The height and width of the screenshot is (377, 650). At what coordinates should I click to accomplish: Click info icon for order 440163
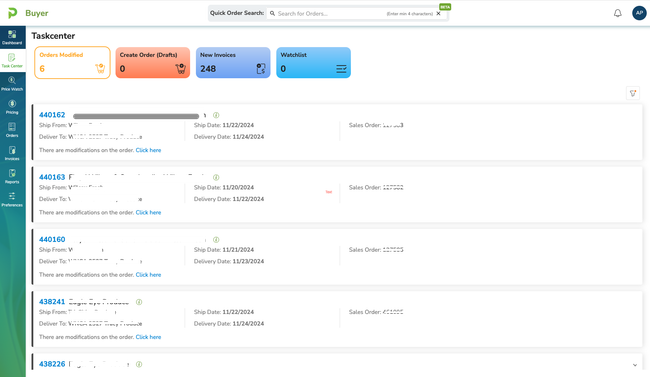216,178
